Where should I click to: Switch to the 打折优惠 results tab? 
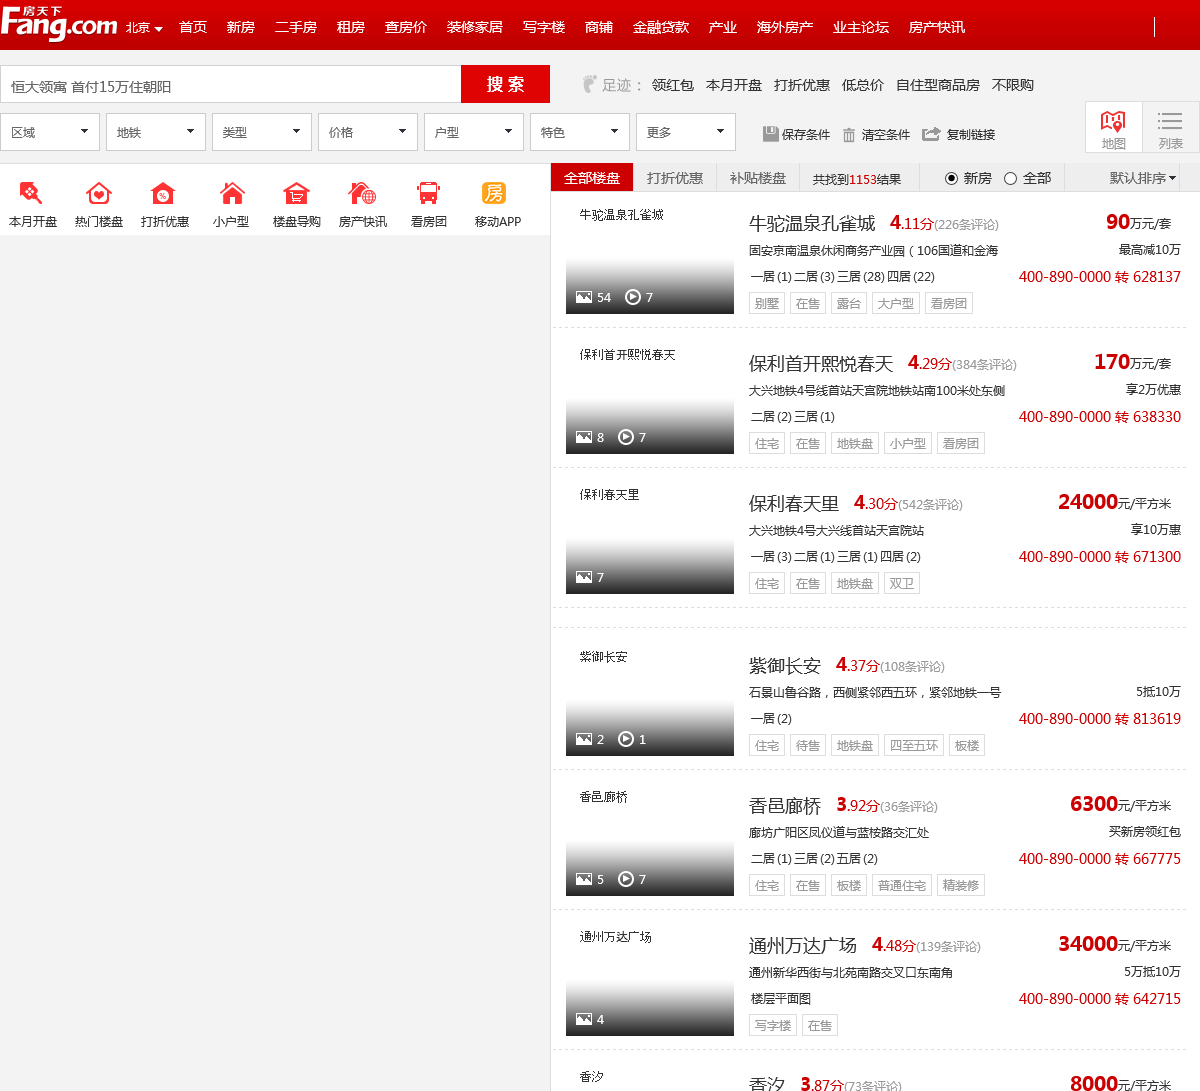675,178
